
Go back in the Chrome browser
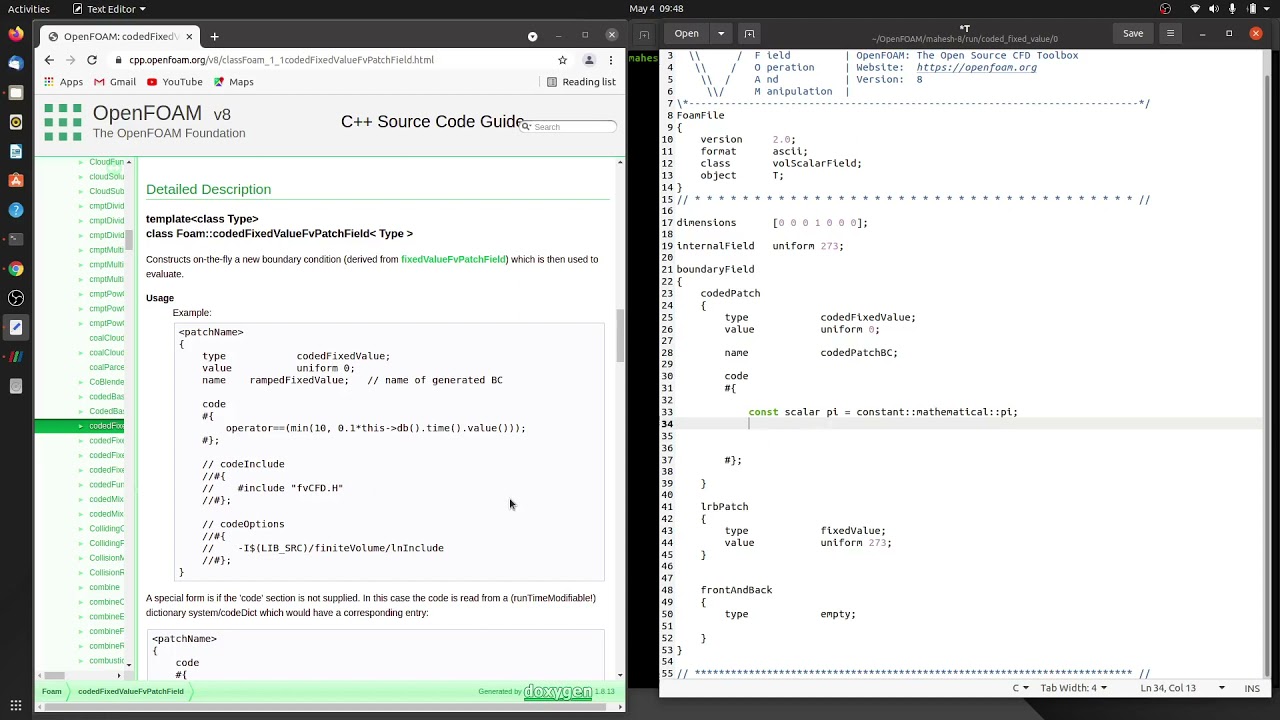tap(49, 60)
